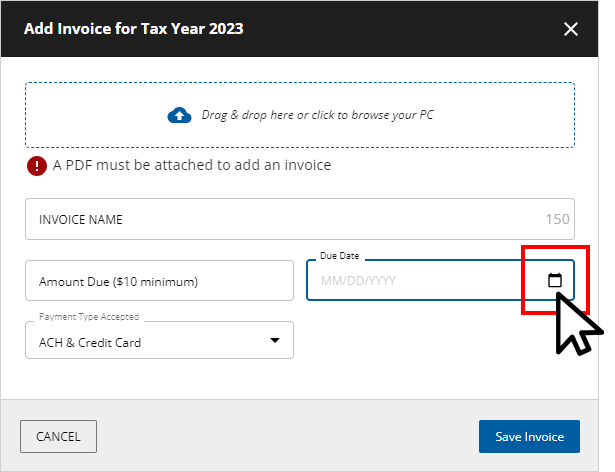This screenshot has height=472, width=615.
Task: Click the 'Drag & drop here' browse text
Action: (317, 115)
